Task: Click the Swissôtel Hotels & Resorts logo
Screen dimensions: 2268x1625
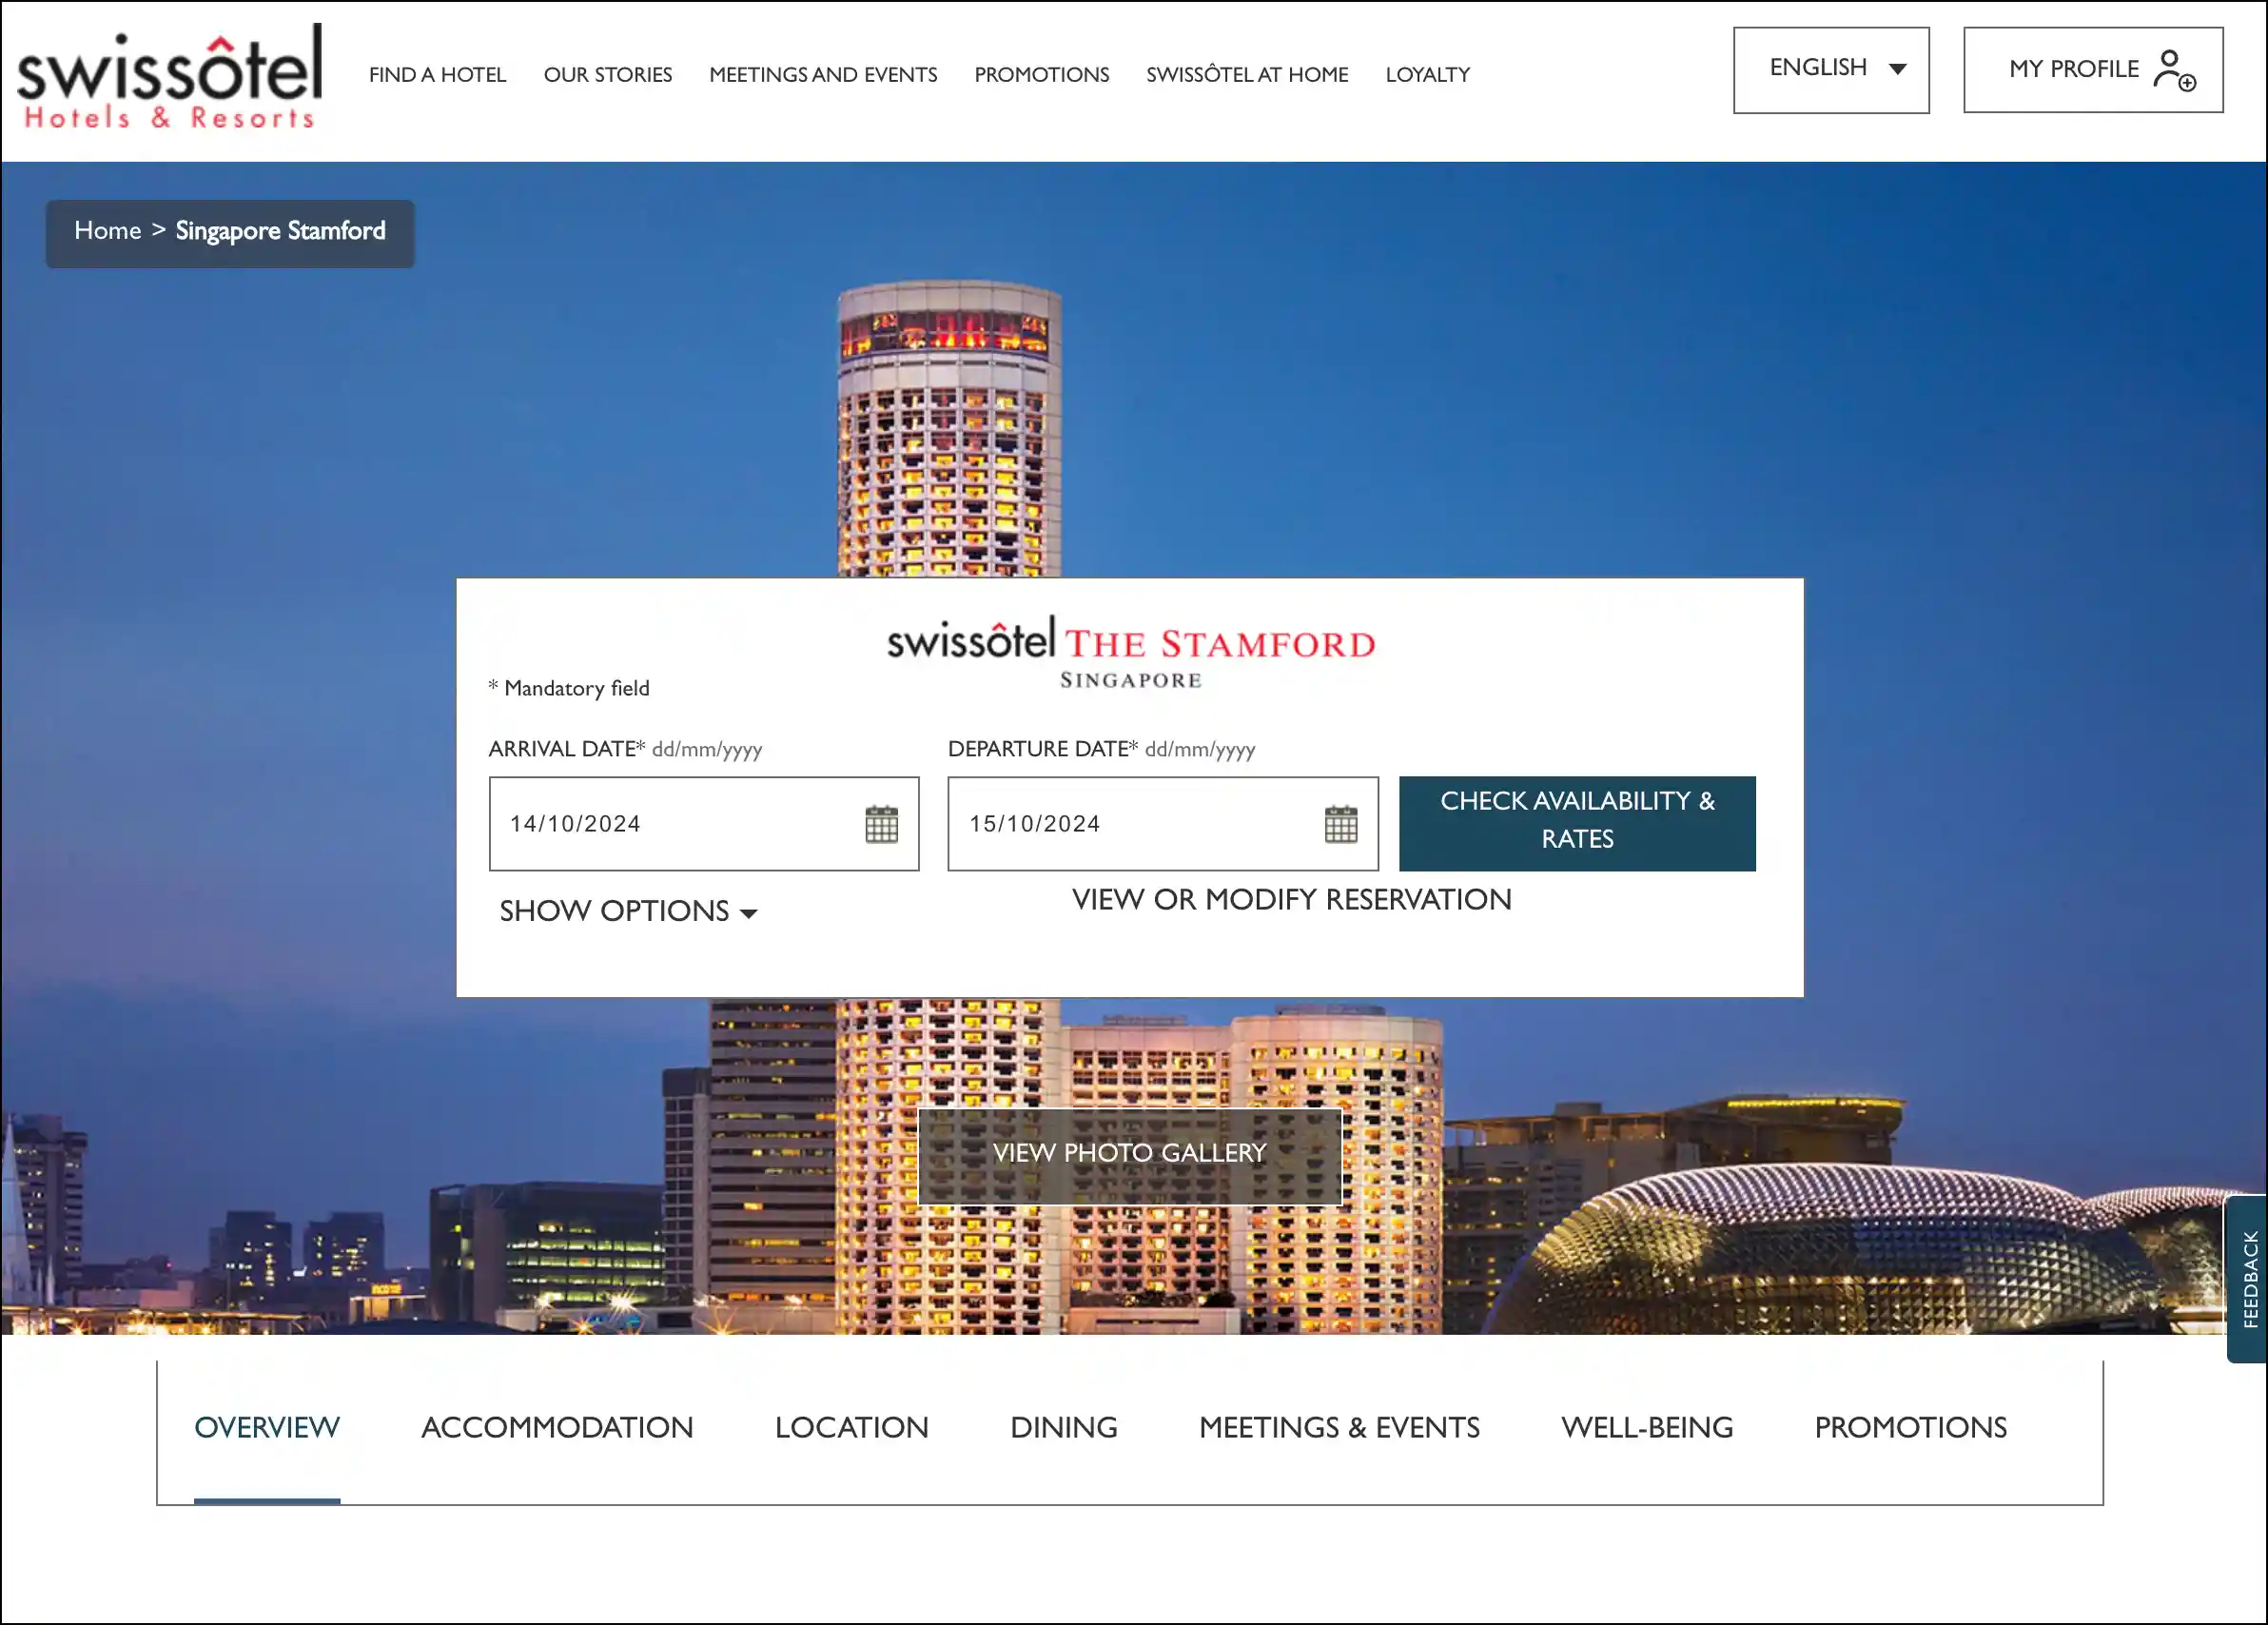Action: [x=169, y=78]
